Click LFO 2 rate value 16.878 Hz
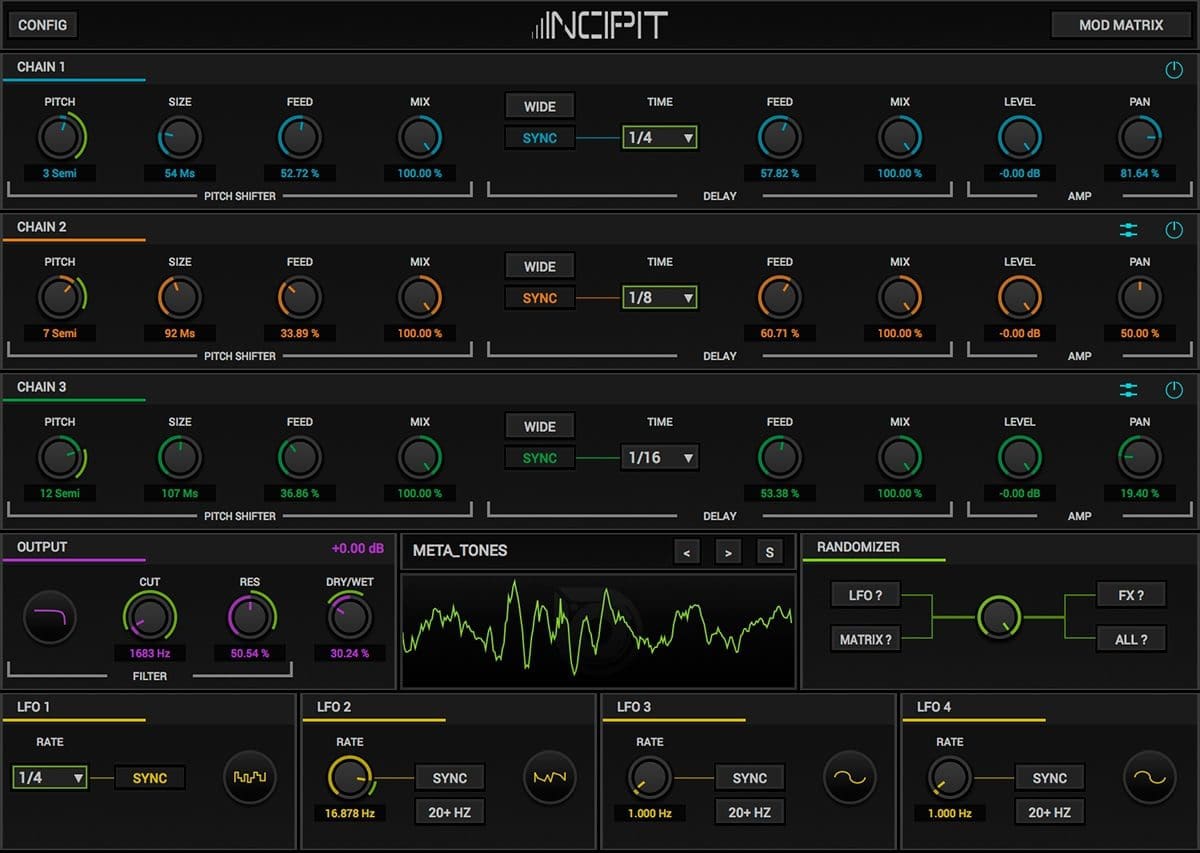1200x853 pixels. (350, 813)
